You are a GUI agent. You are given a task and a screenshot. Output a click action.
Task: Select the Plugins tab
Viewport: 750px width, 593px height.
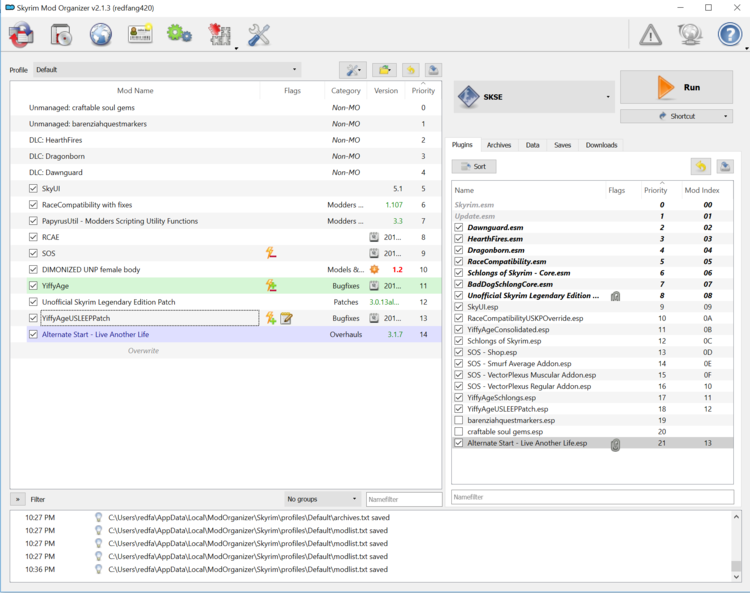click(462, 144)
